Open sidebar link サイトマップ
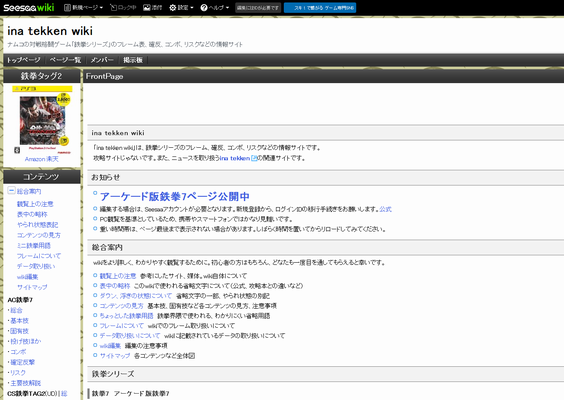564x400 pixels. coord(32,287)
